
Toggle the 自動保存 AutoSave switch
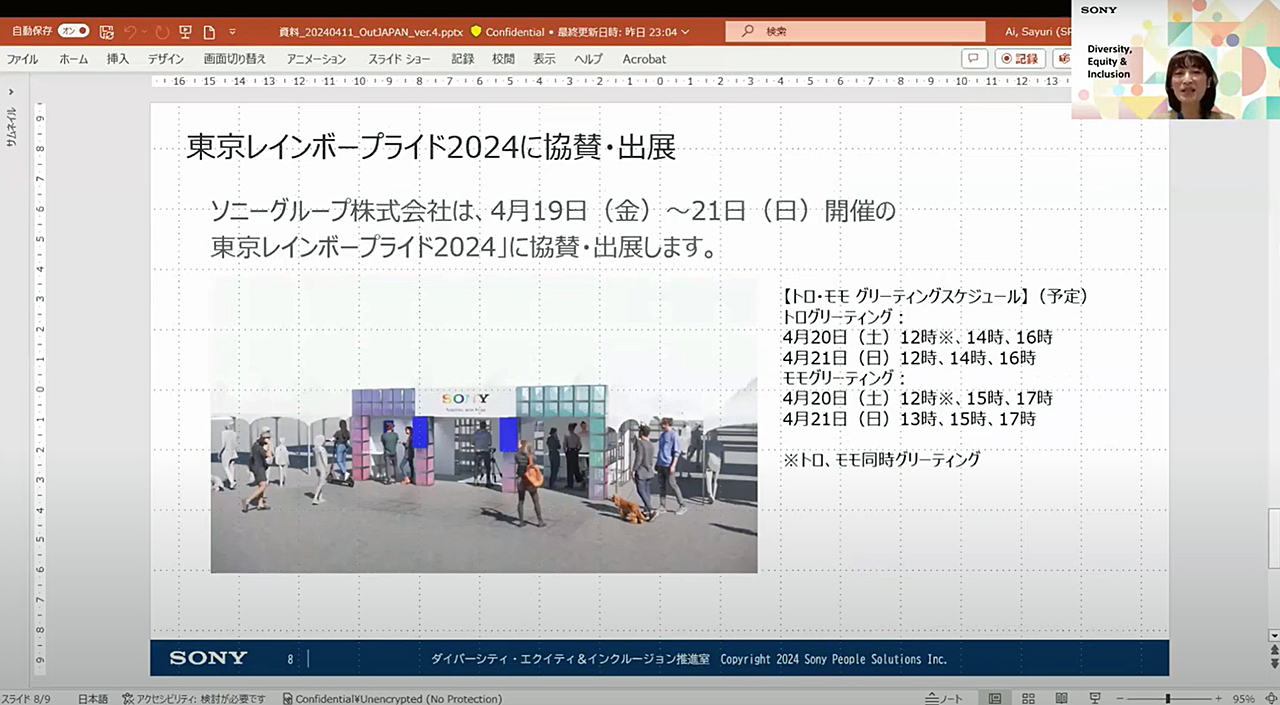tap(74, 31)
